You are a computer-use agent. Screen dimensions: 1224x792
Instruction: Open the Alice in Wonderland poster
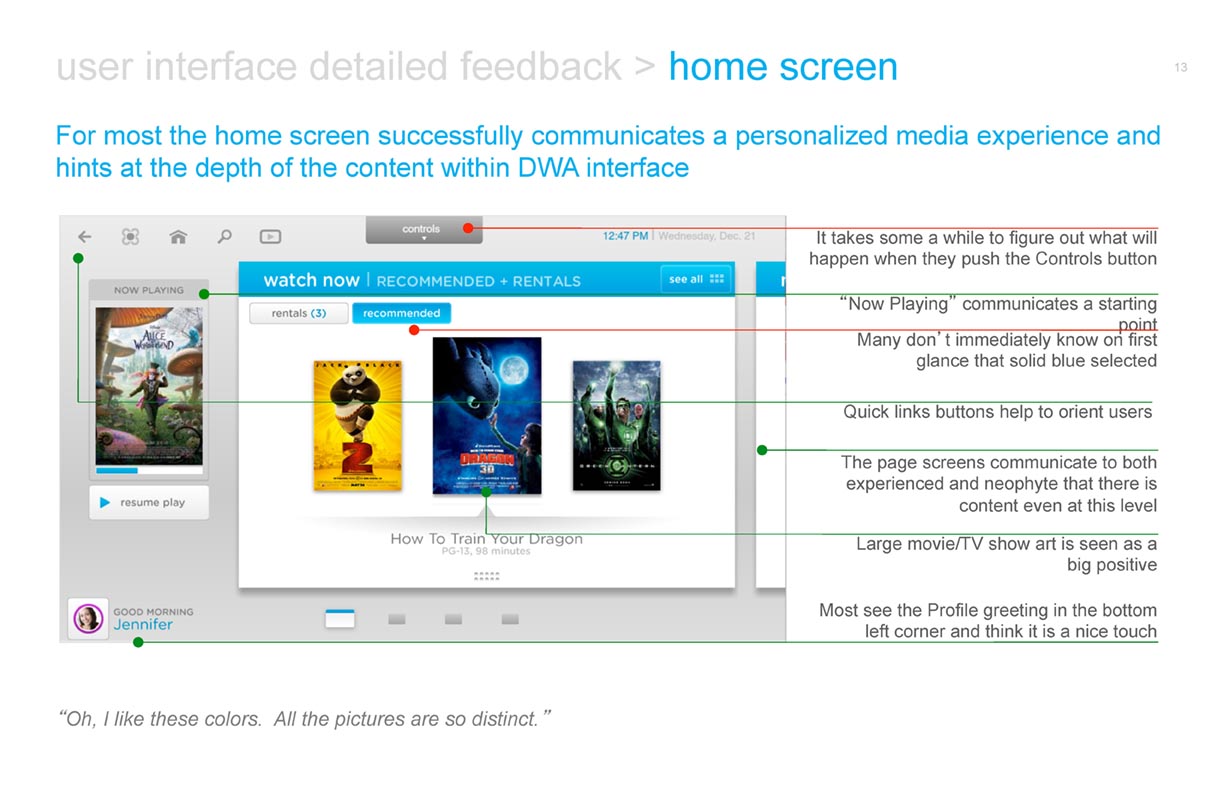[148, 385]
